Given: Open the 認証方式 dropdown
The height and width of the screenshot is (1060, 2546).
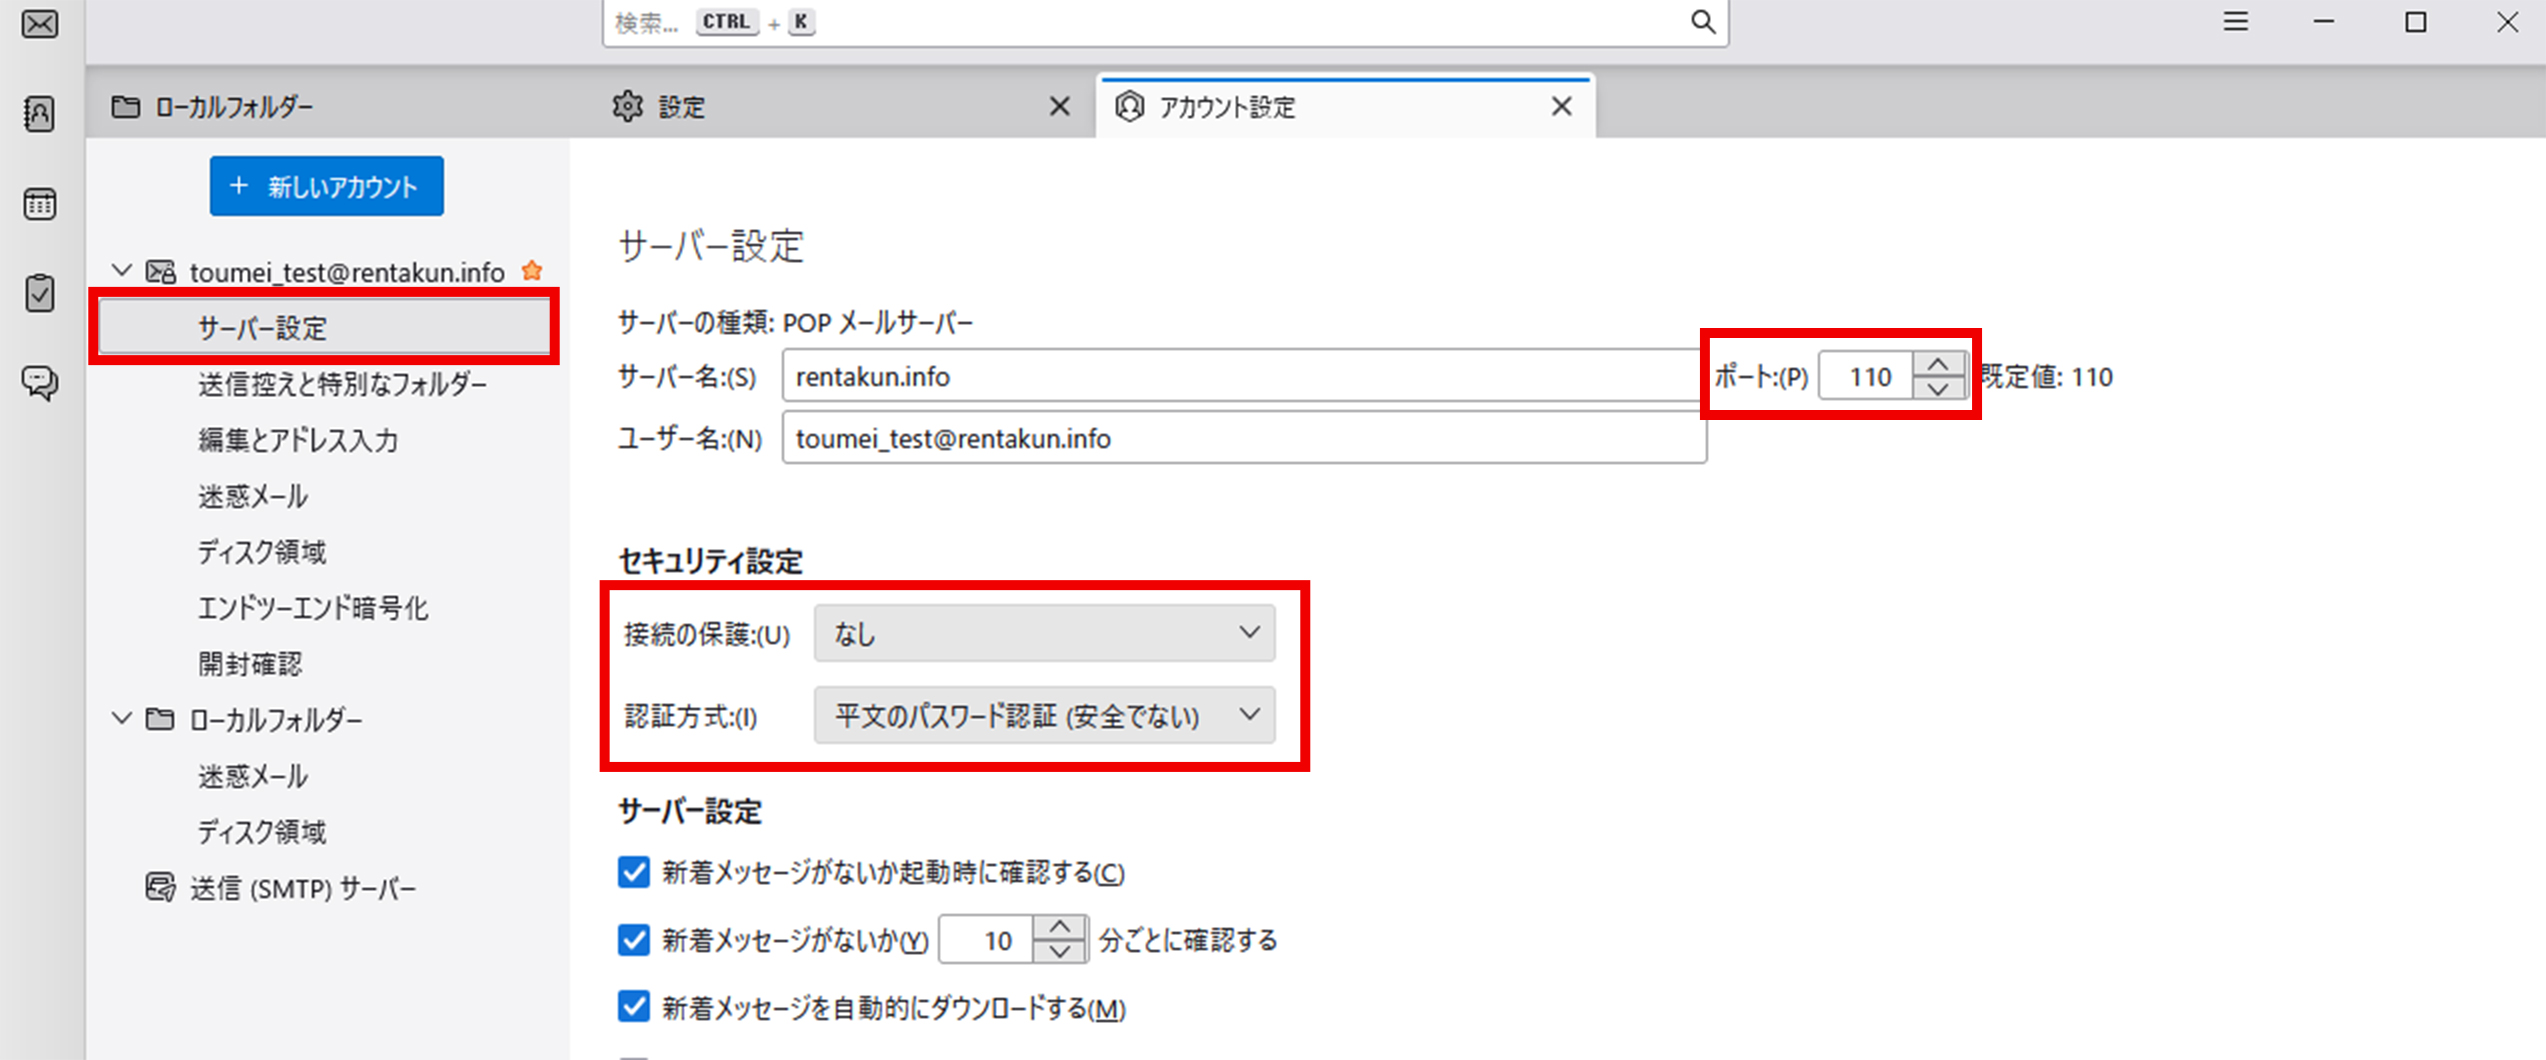Looking at the screenshot, I should point(1044,716).
